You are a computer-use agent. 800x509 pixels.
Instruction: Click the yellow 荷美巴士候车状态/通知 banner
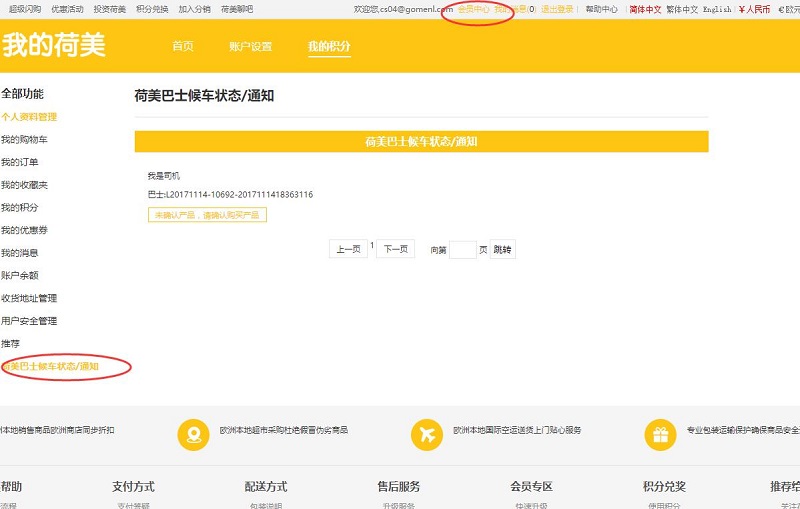pos(421,142)
